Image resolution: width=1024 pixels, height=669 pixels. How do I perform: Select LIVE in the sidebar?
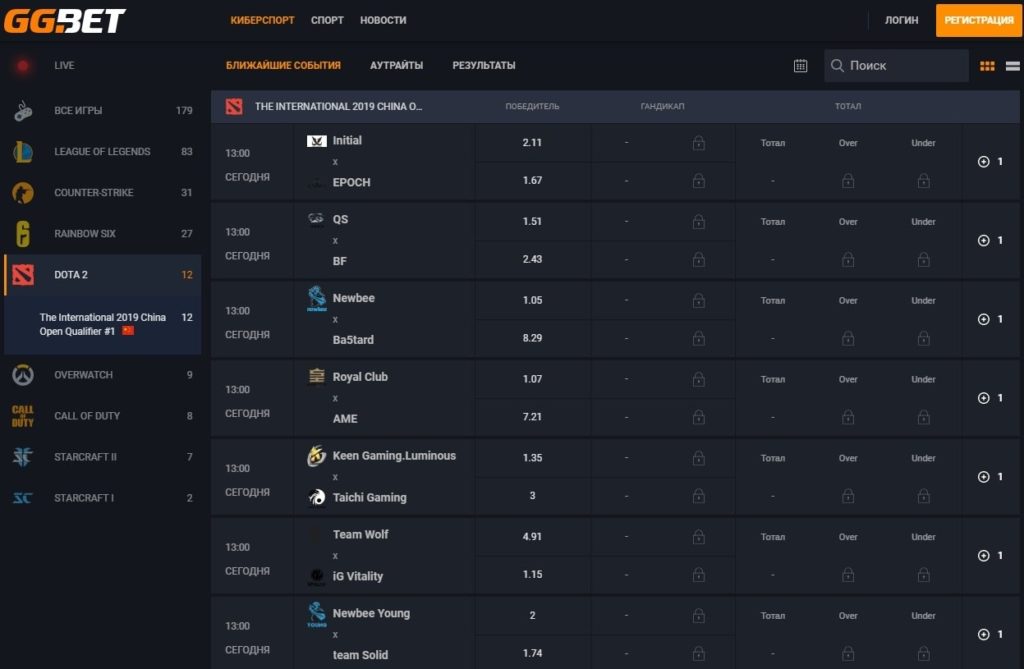(x=103, y=65)
